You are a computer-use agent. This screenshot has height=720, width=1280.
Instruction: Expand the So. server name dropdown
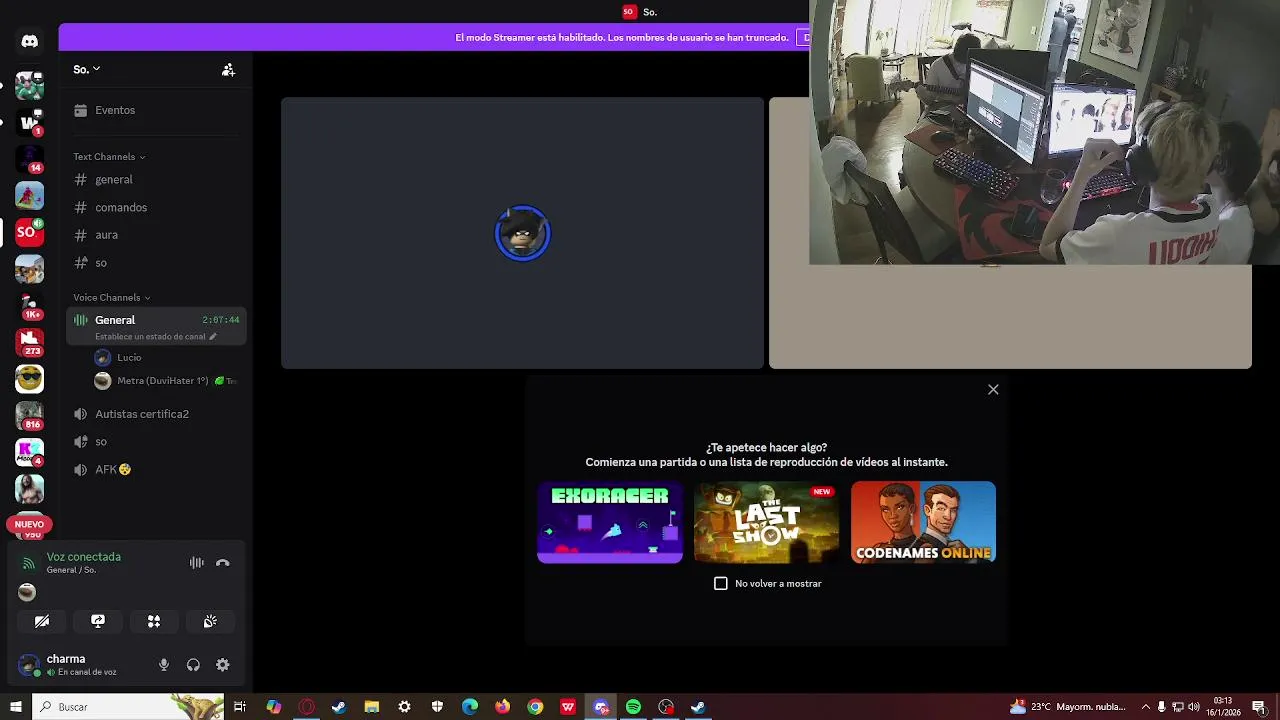87,69
